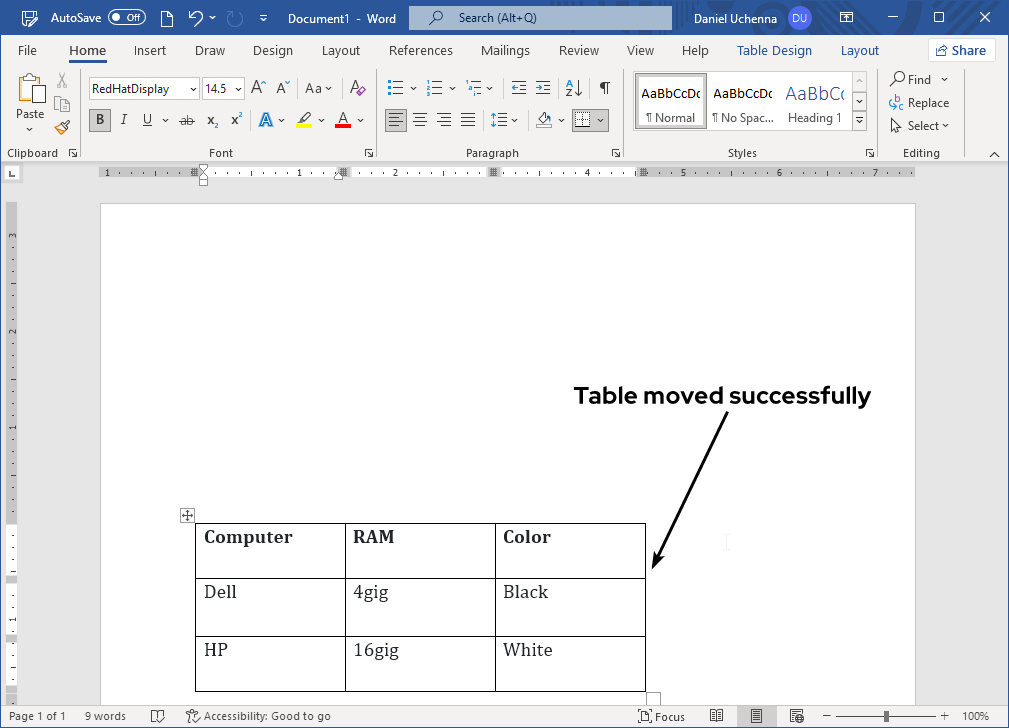
Task: Switch to Read Mode view
Action: coord(716,716)
